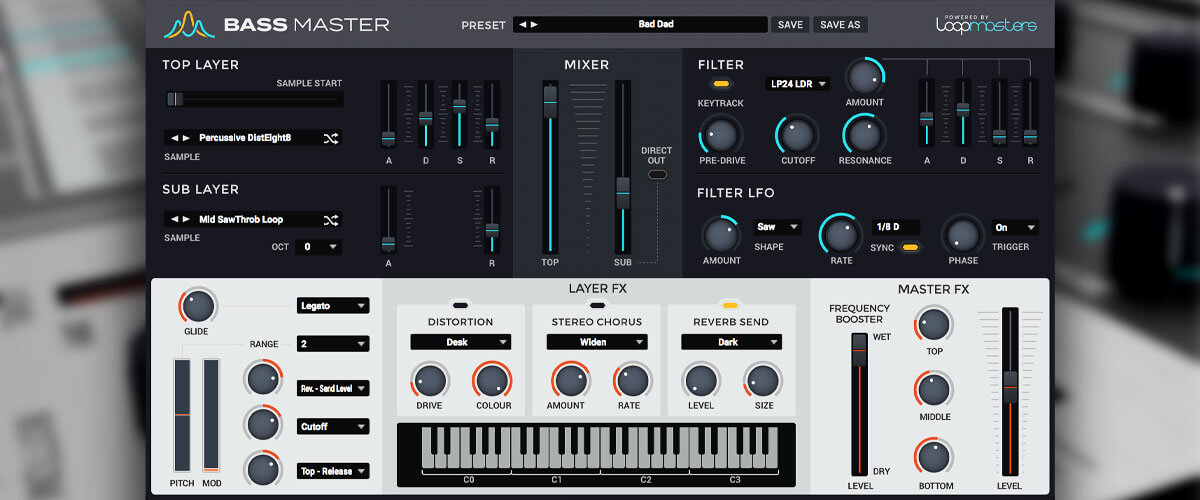Click the LFO rate value '1/8 D'
The width and height of the screenshot is (1200, 500).
click(x=895, y=227)
